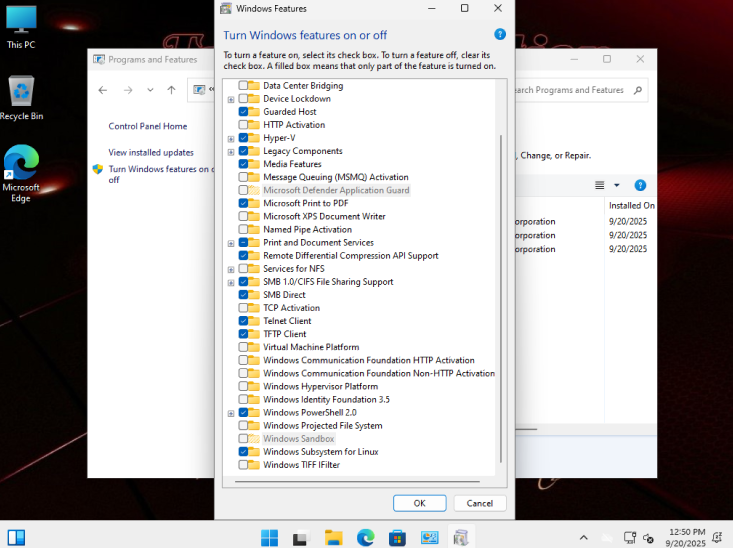733x548 pixels.
Task: Click help icon in Programs and Features window
Action: 640,185
